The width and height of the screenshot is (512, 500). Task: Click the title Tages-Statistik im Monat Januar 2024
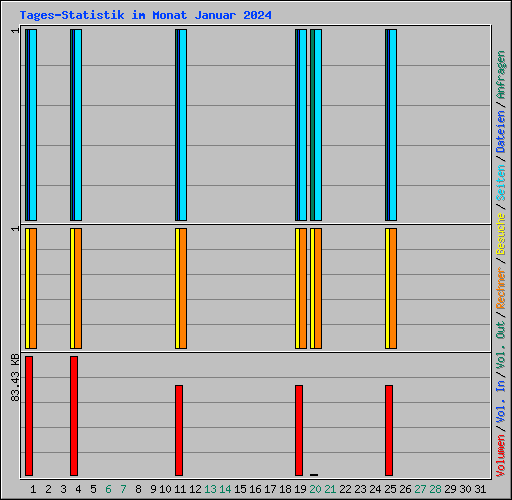click(145, 15)
